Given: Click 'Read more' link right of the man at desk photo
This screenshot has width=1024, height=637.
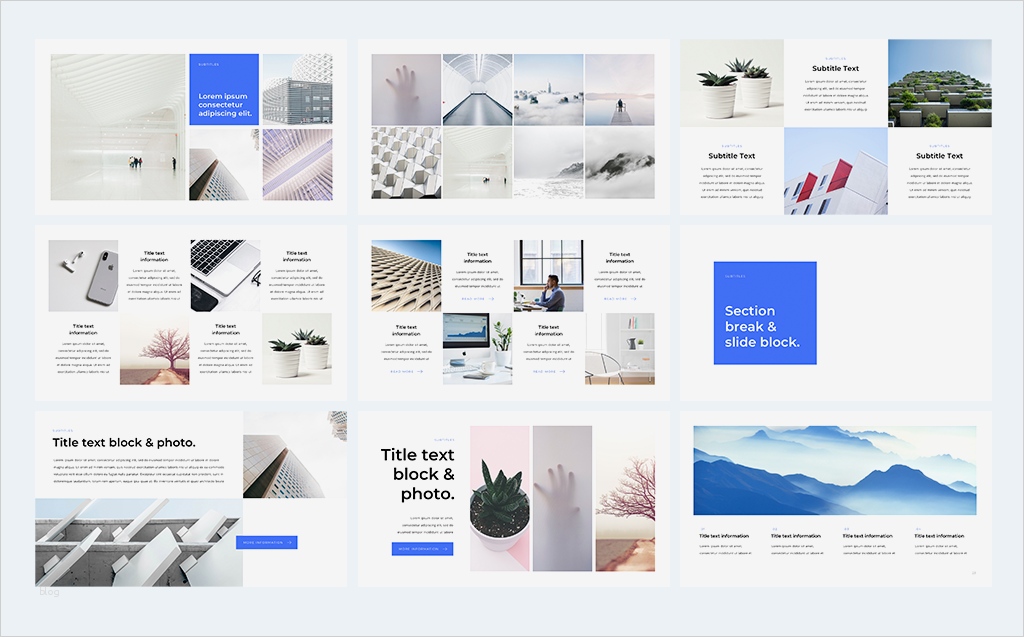Looking at the screenshot, I should point(620,299).
